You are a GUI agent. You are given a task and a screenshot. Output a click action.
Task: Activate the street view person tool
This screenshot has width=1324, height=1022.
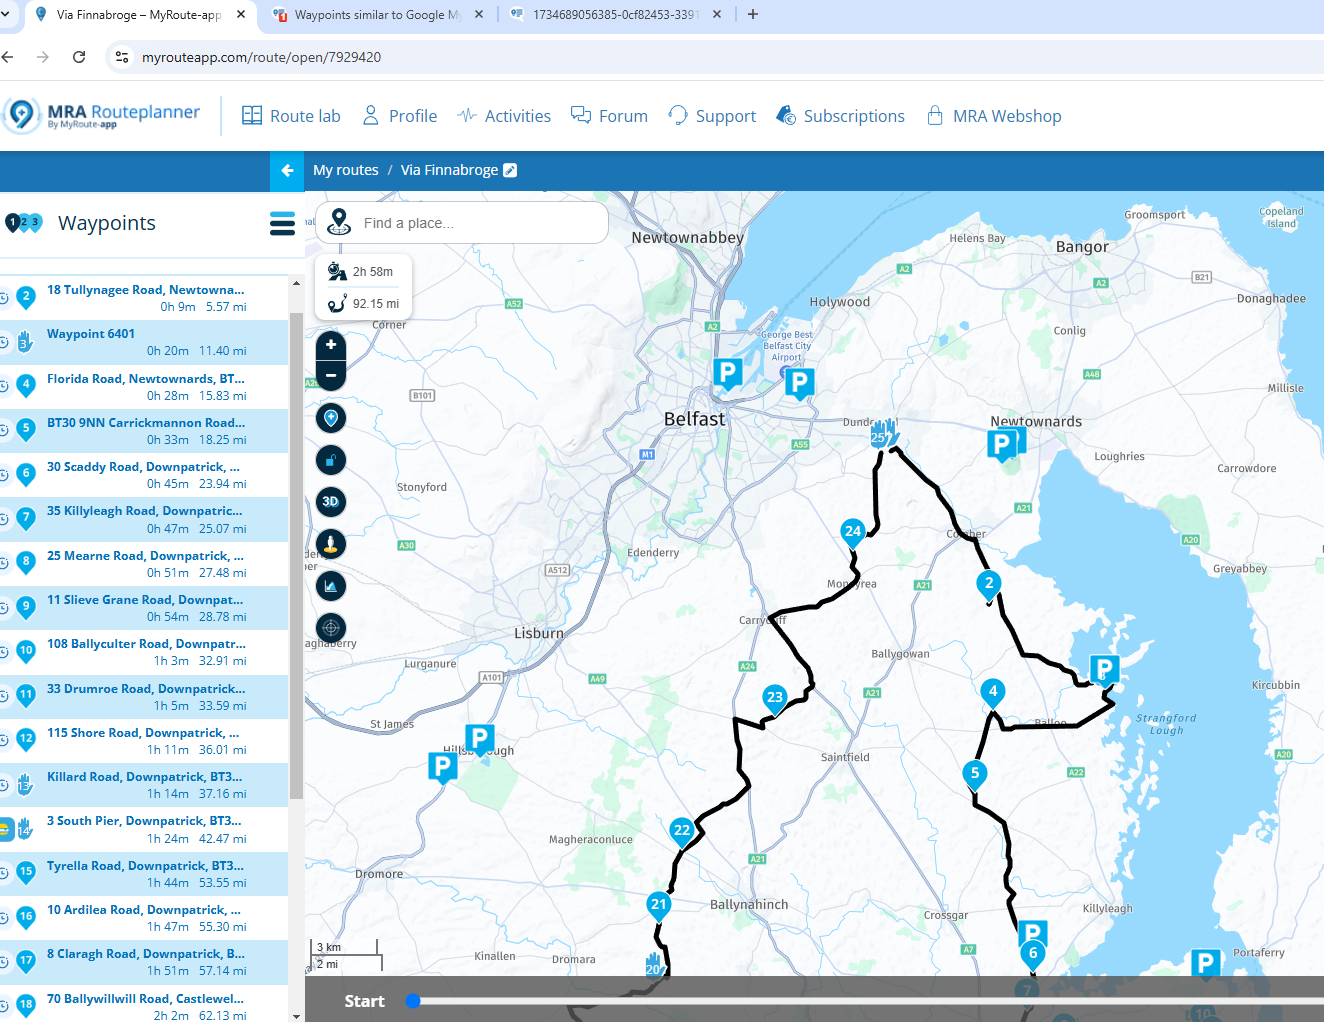point(331,544)
